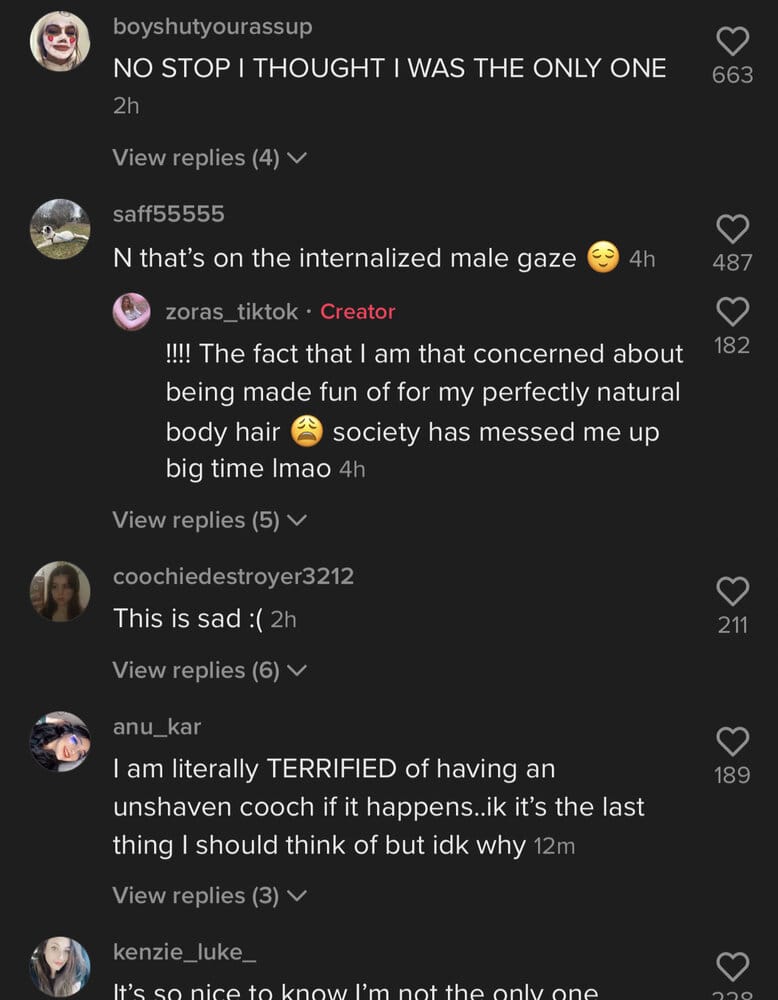Like boyshutyourassup's comment with the heart
Viewport: 778px width, 1000px height.
(733, 41)
